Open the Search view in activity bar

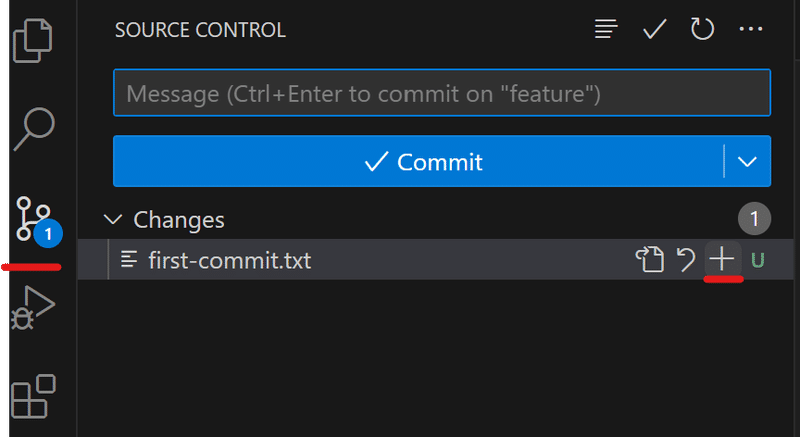(34, 129)
